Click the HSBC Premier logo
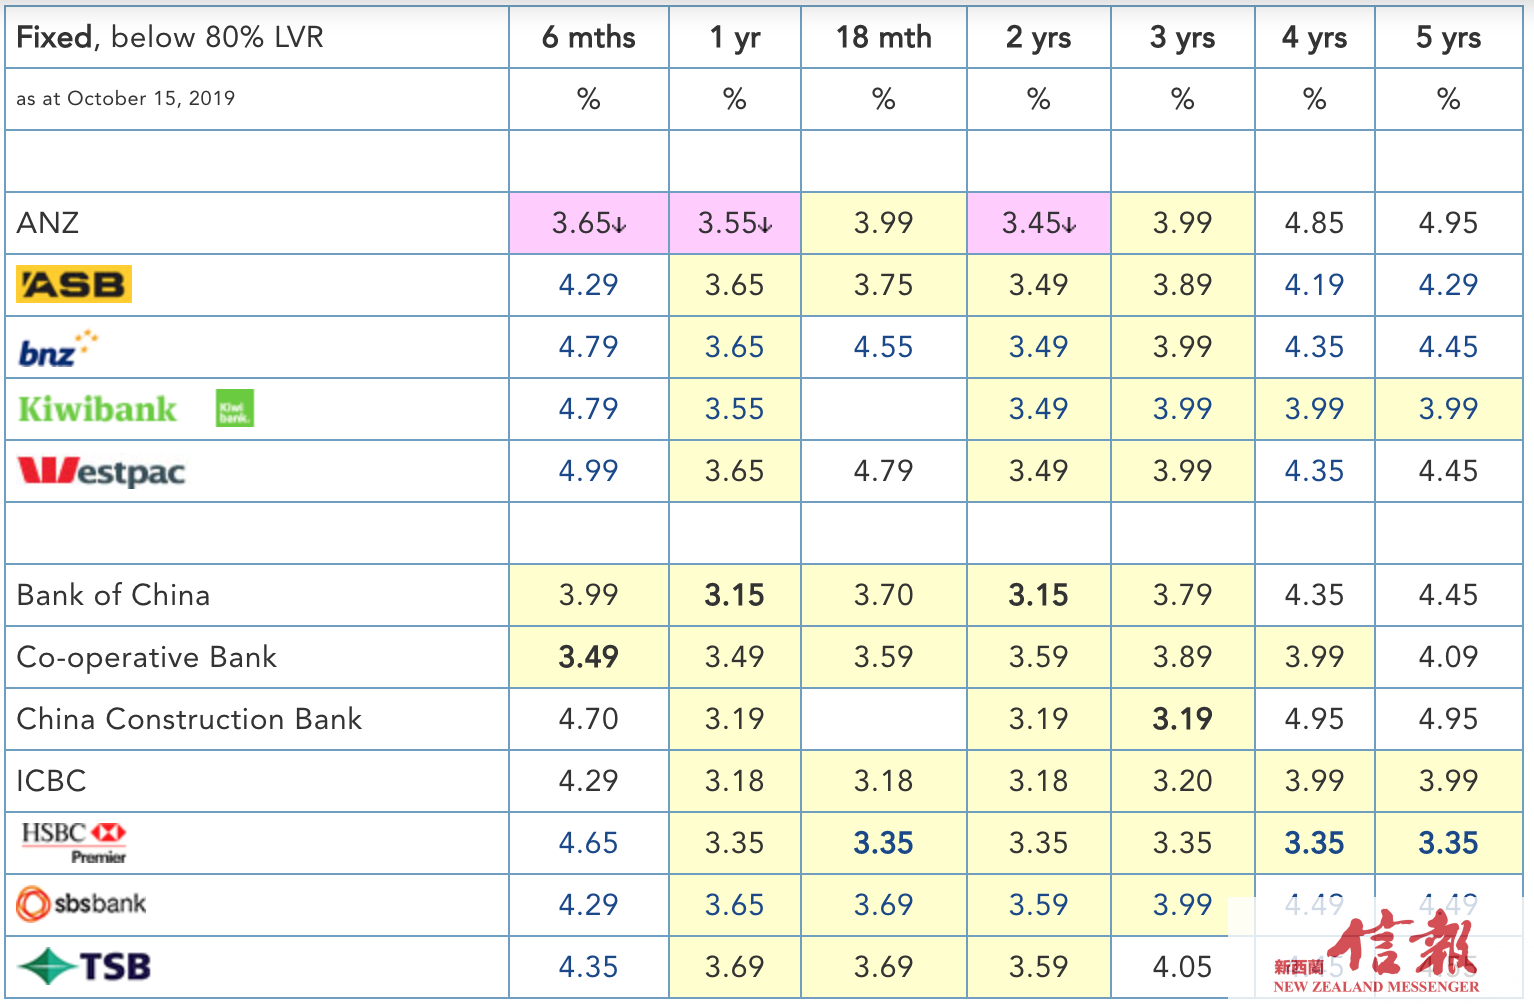Screen dimensions: 1534x1004 click(74, 843)
